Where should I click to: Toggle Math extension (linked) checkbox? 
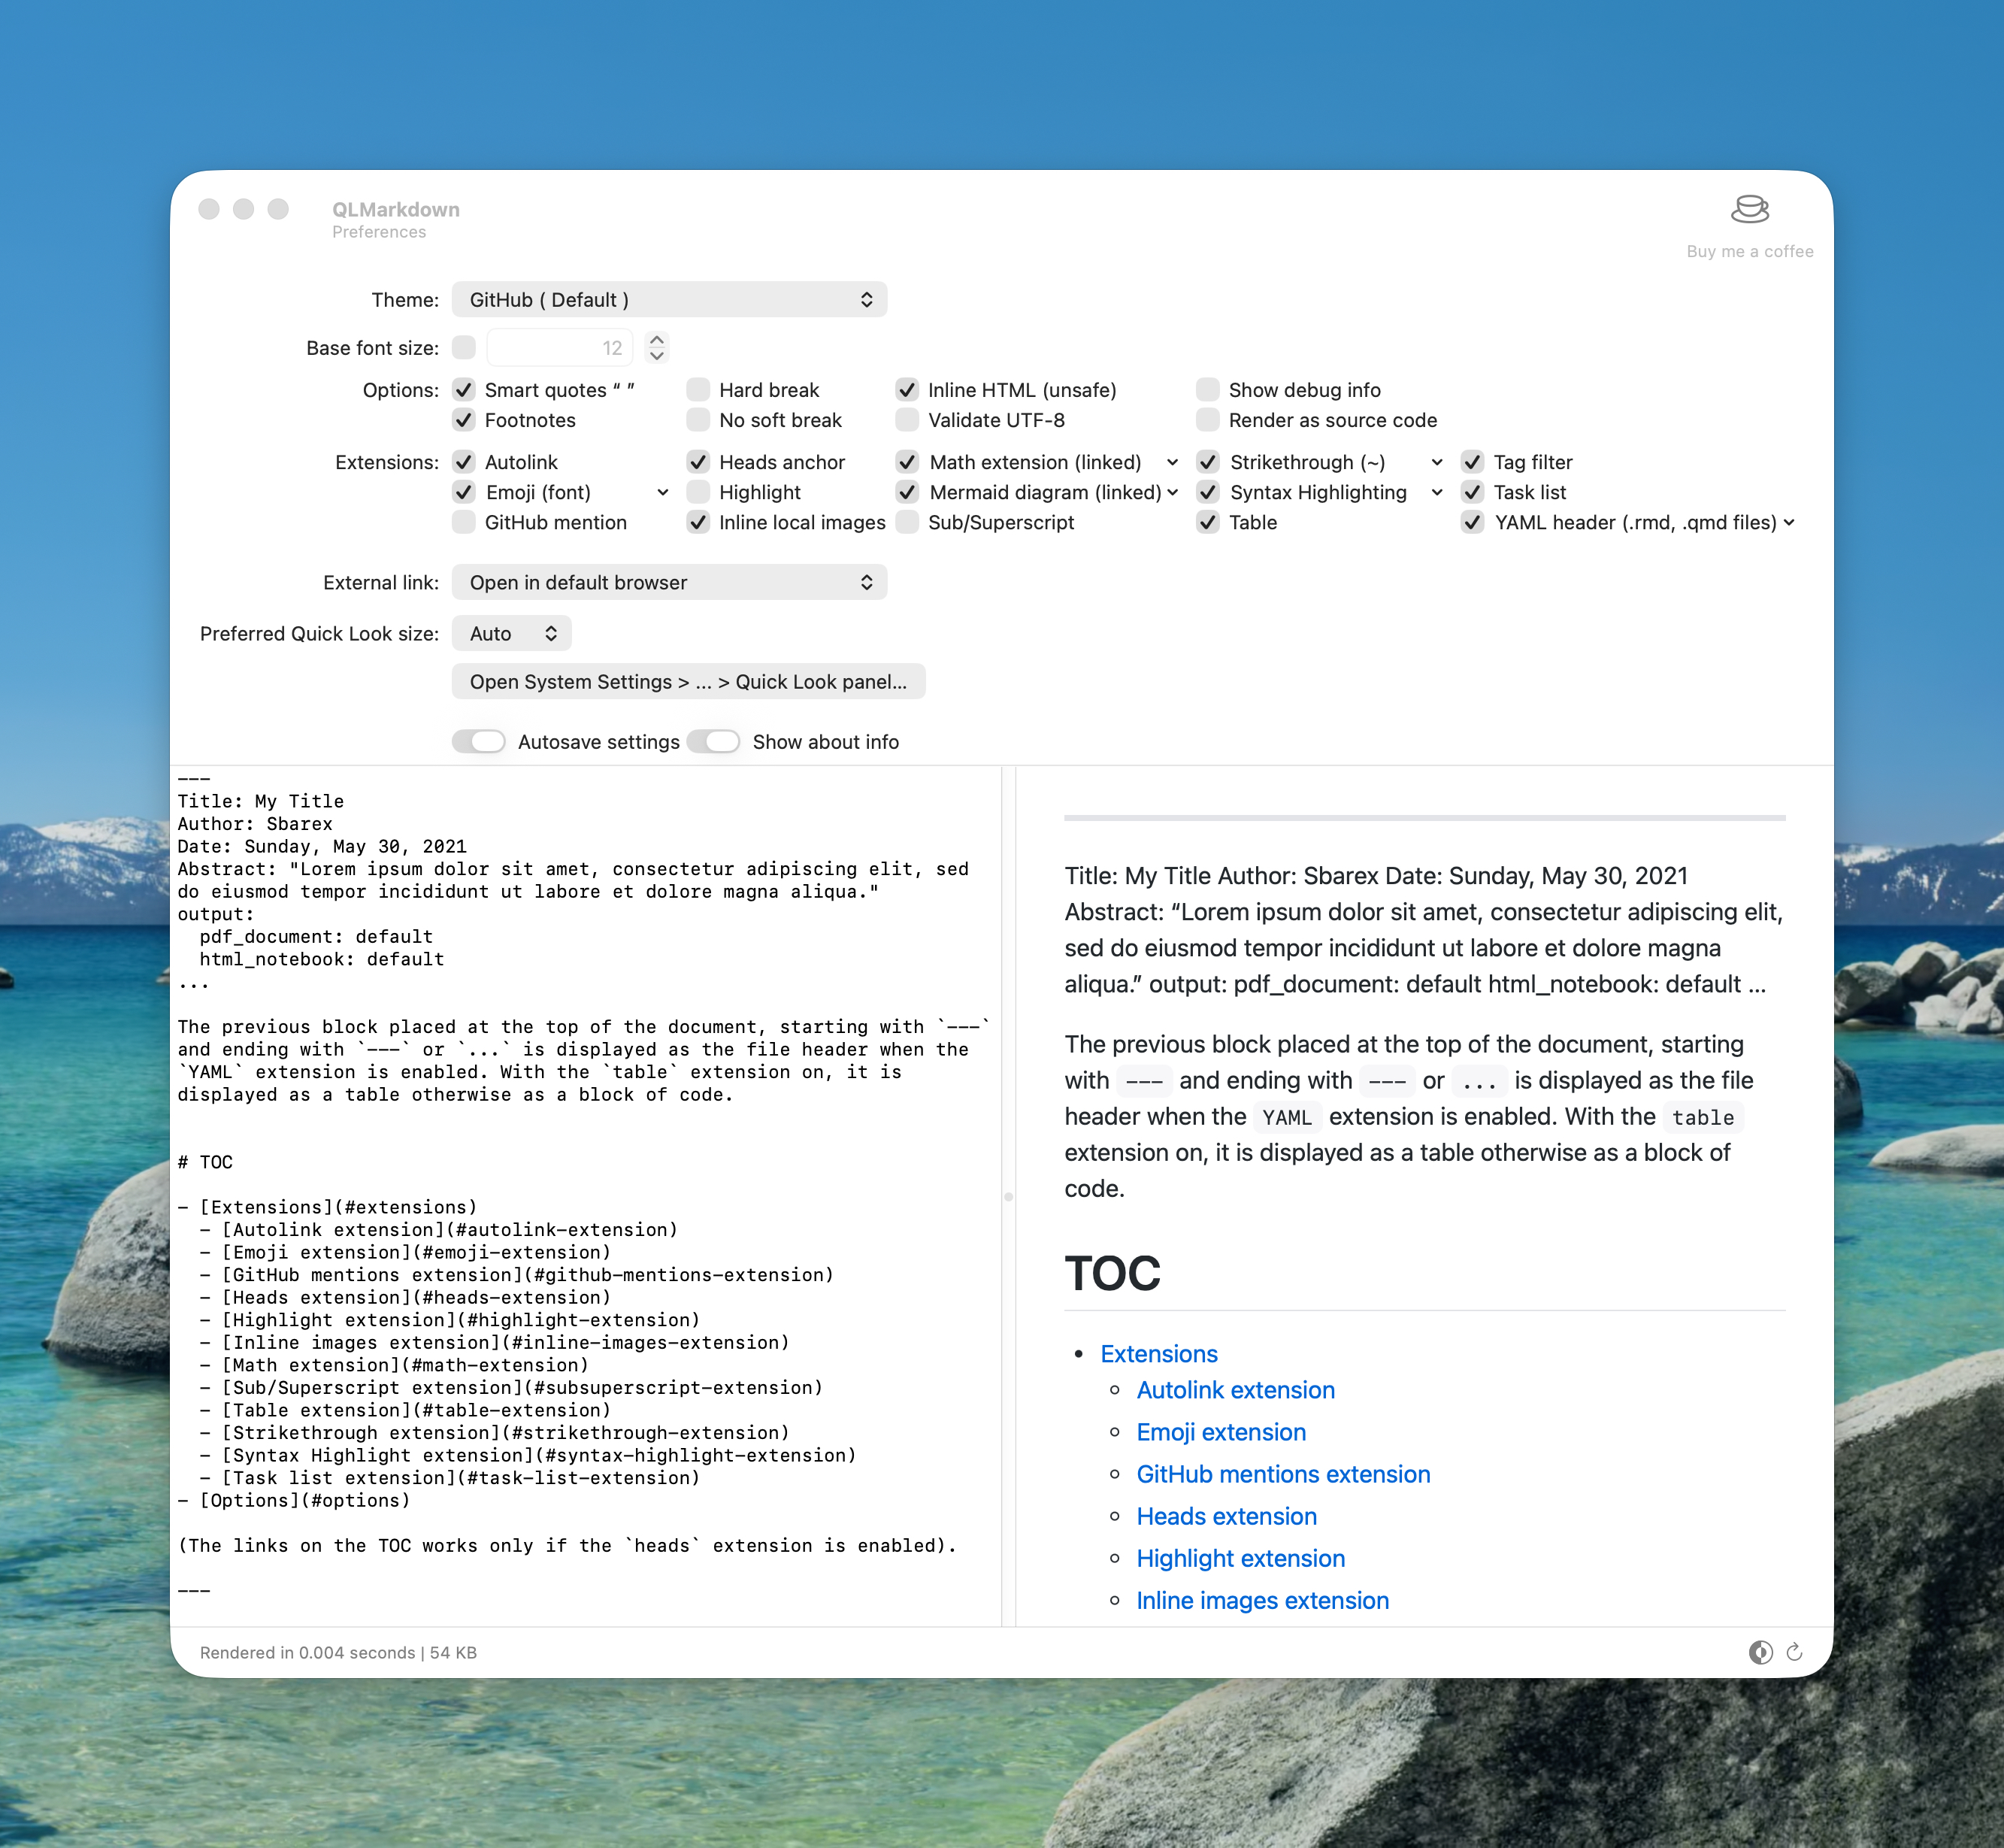click(x=907, y=462)
